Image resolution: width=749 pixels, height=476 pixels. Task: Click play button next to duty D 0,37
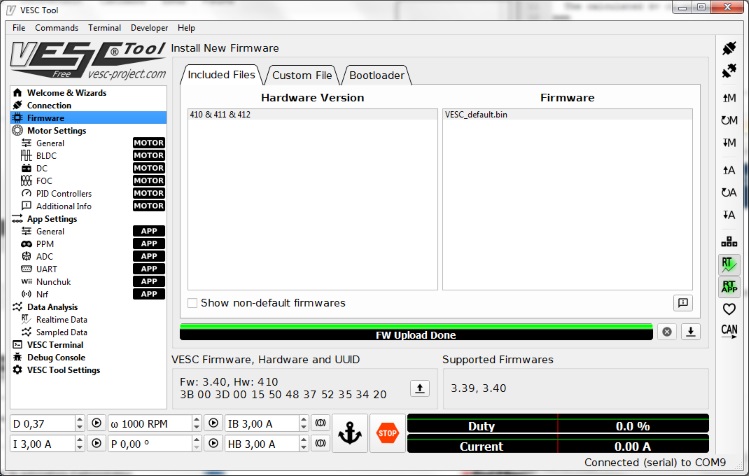coord(96,423)
